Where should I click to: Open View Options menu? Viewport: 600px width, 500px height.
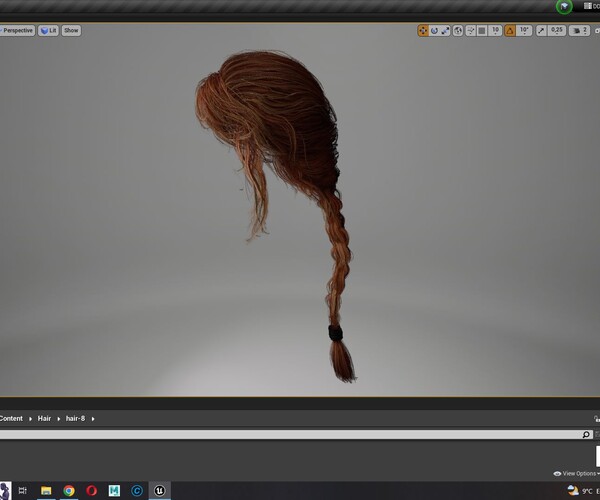point(576,474)
